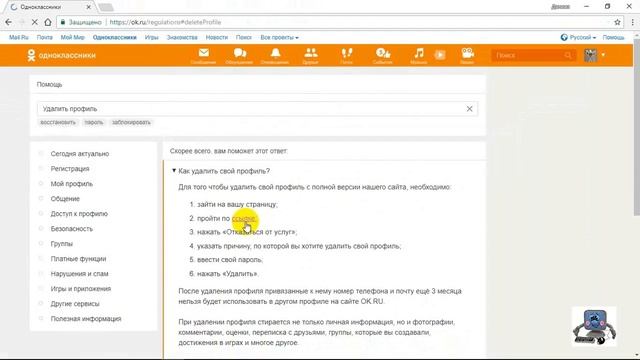Screen dimensions: 640x360
Task: Select the пароль tag
Action: (x=94, y=122)
